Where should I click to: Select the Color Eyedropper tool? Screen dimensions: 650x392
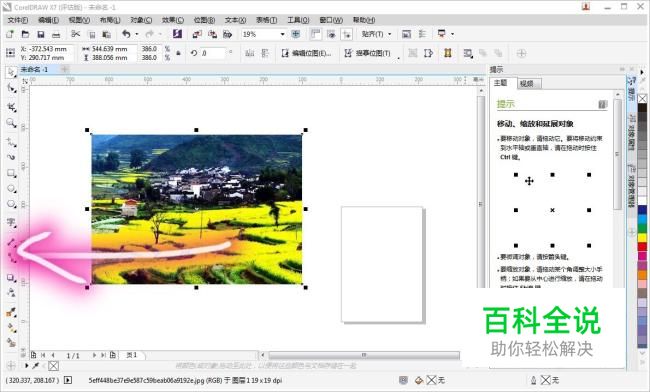pyautogui.click(x=11, y=312)
